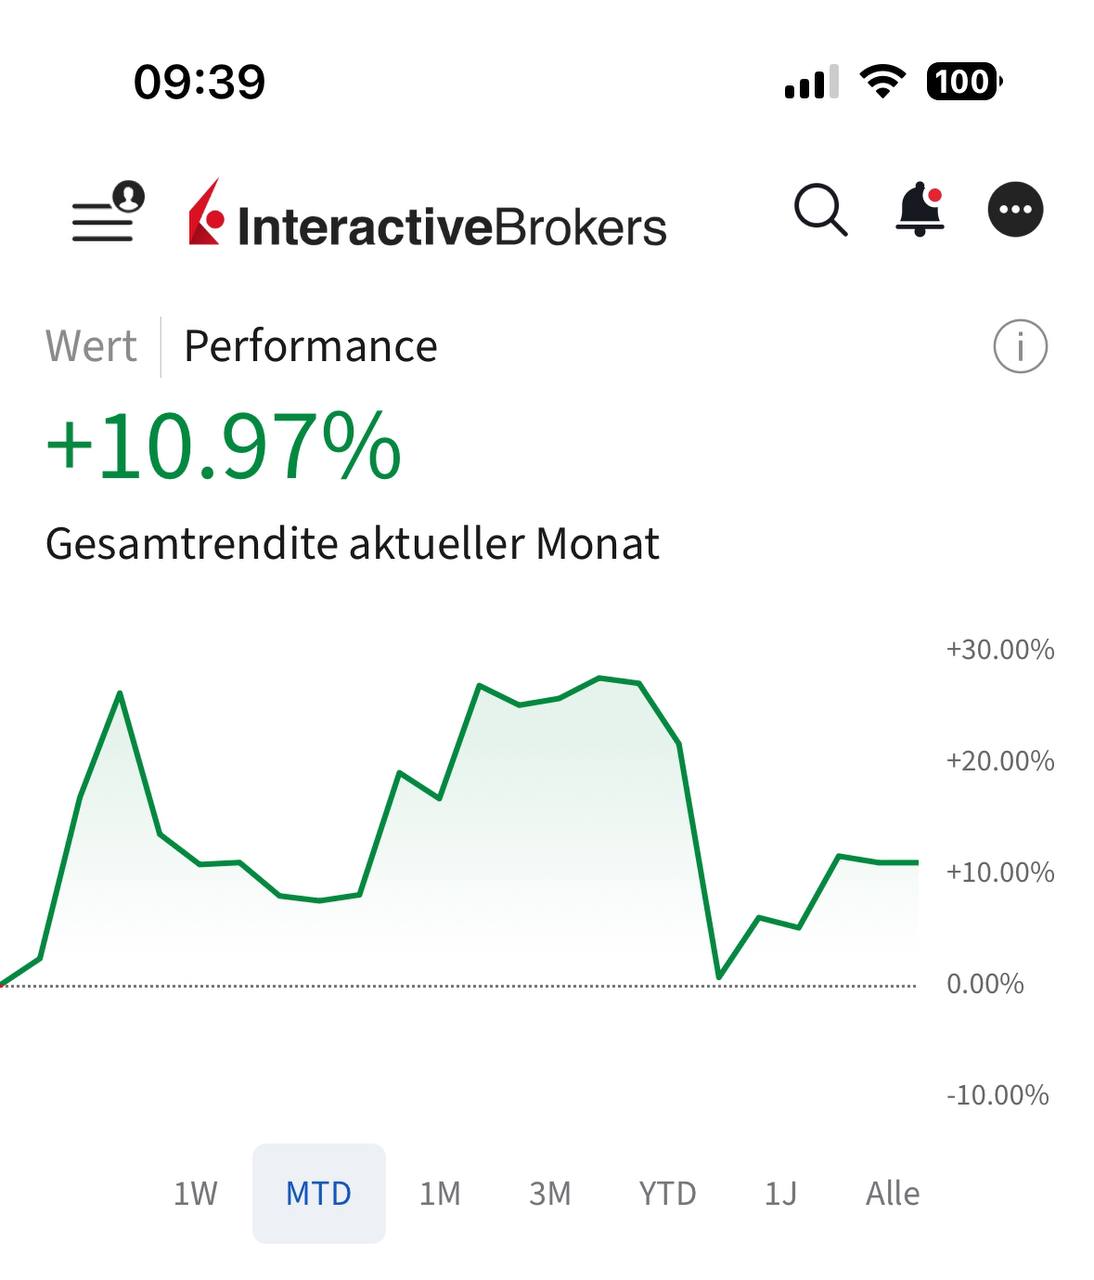Select the 1W time range

point(195,1193)
